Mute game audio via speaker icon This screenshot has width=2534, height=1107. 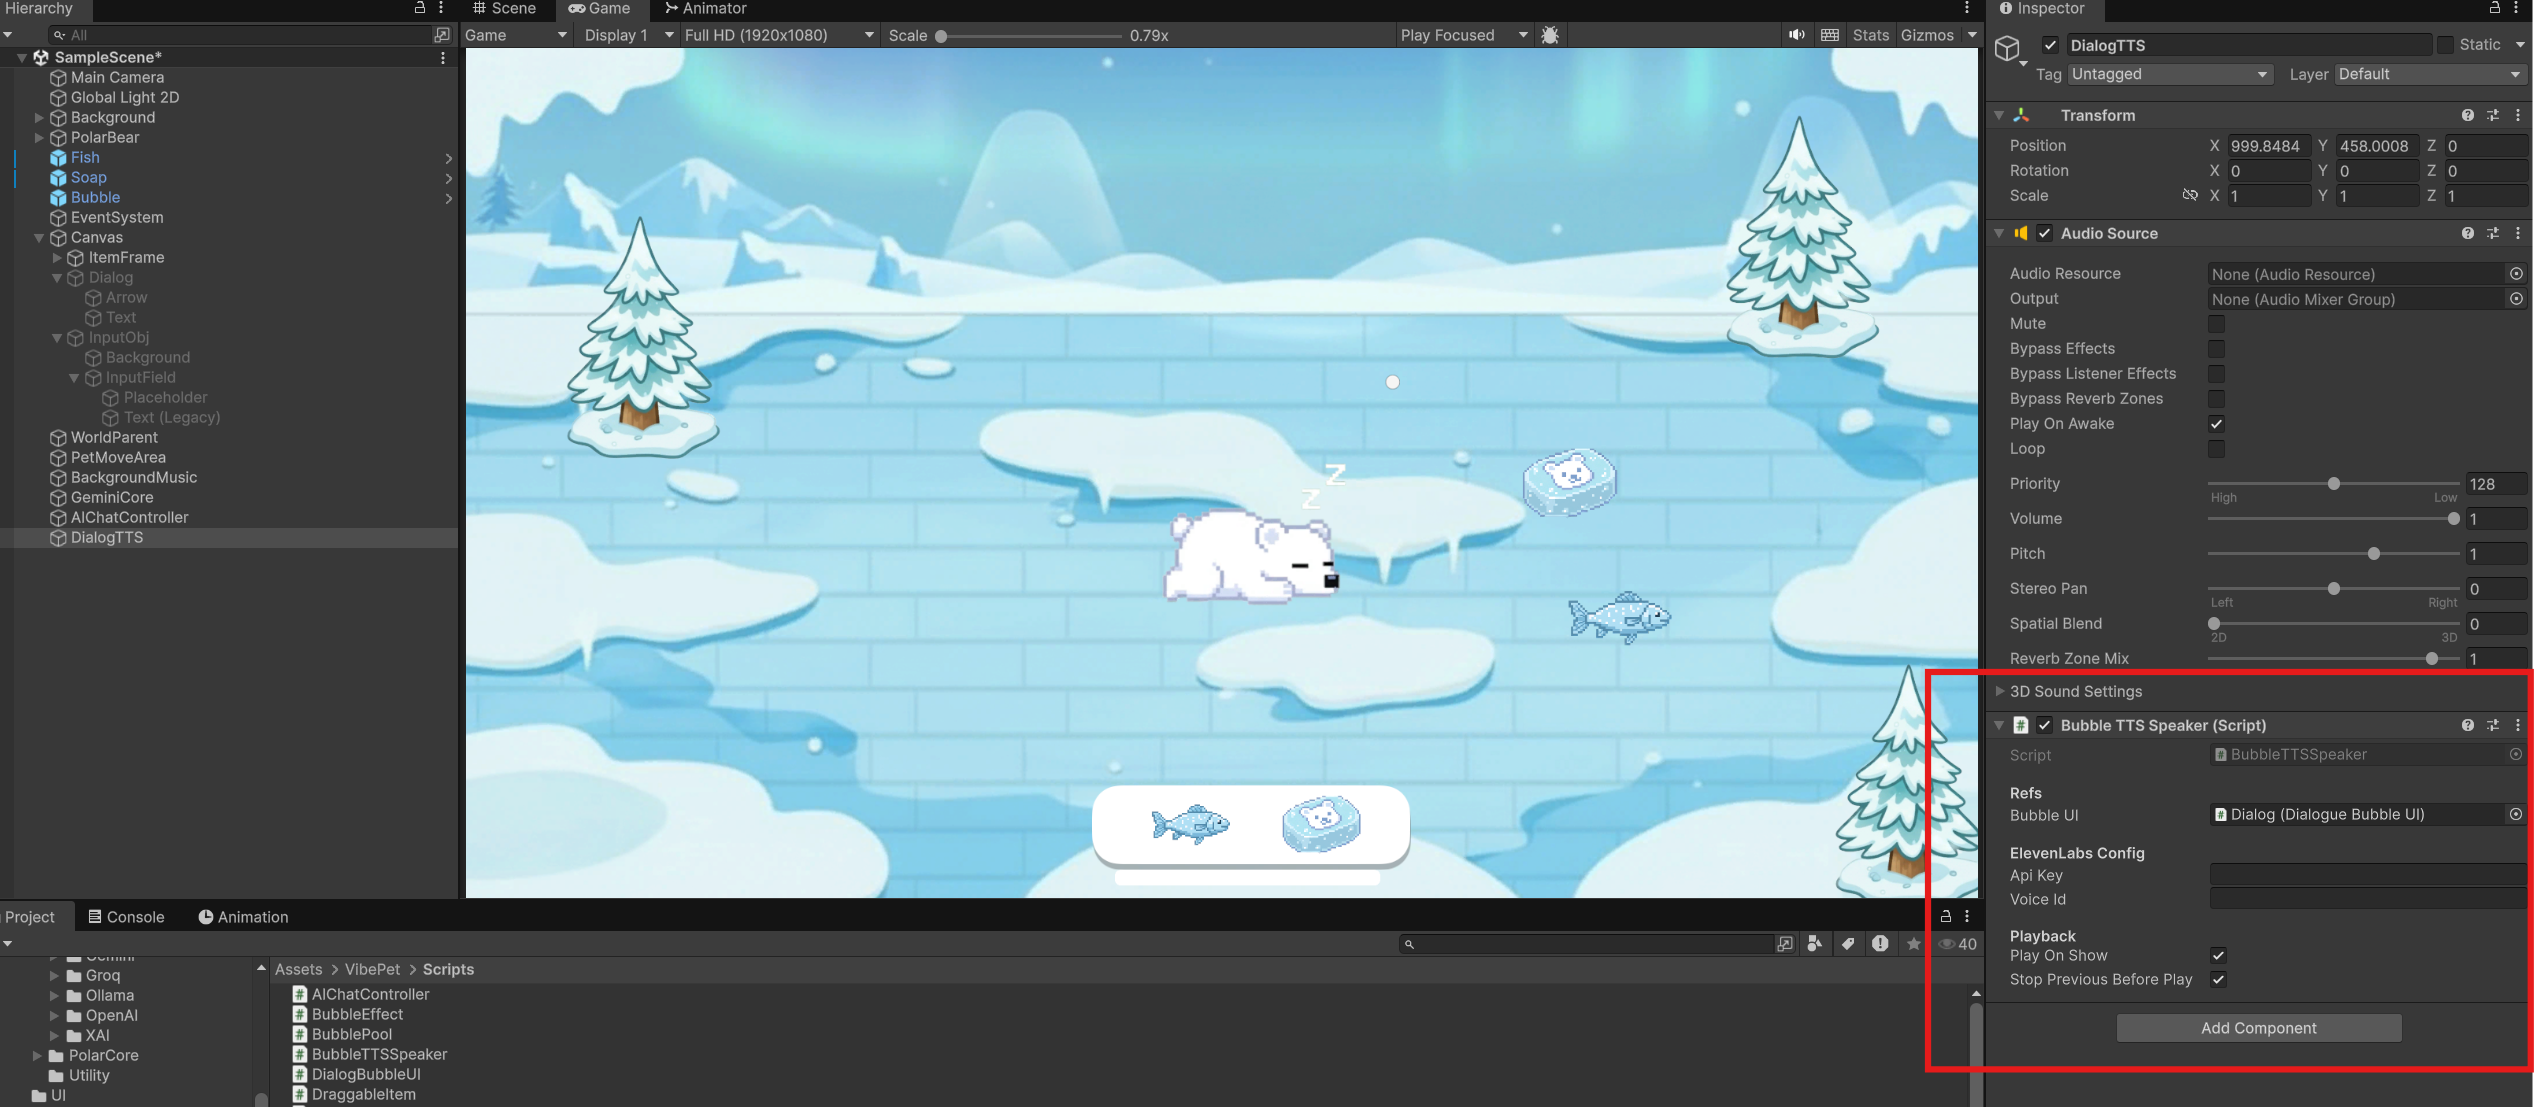[1797, 35]
